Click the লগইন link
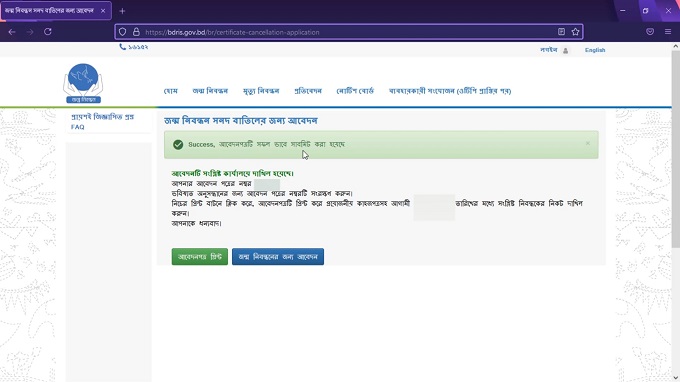 click(549, 50)
